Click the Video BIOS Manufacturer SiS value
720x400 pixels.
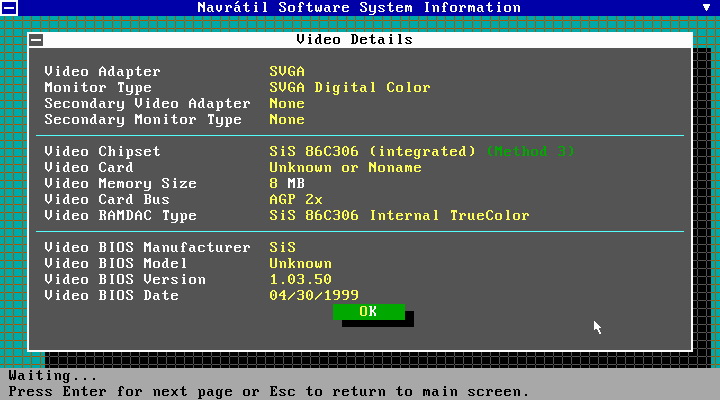[x=282, y=248]
